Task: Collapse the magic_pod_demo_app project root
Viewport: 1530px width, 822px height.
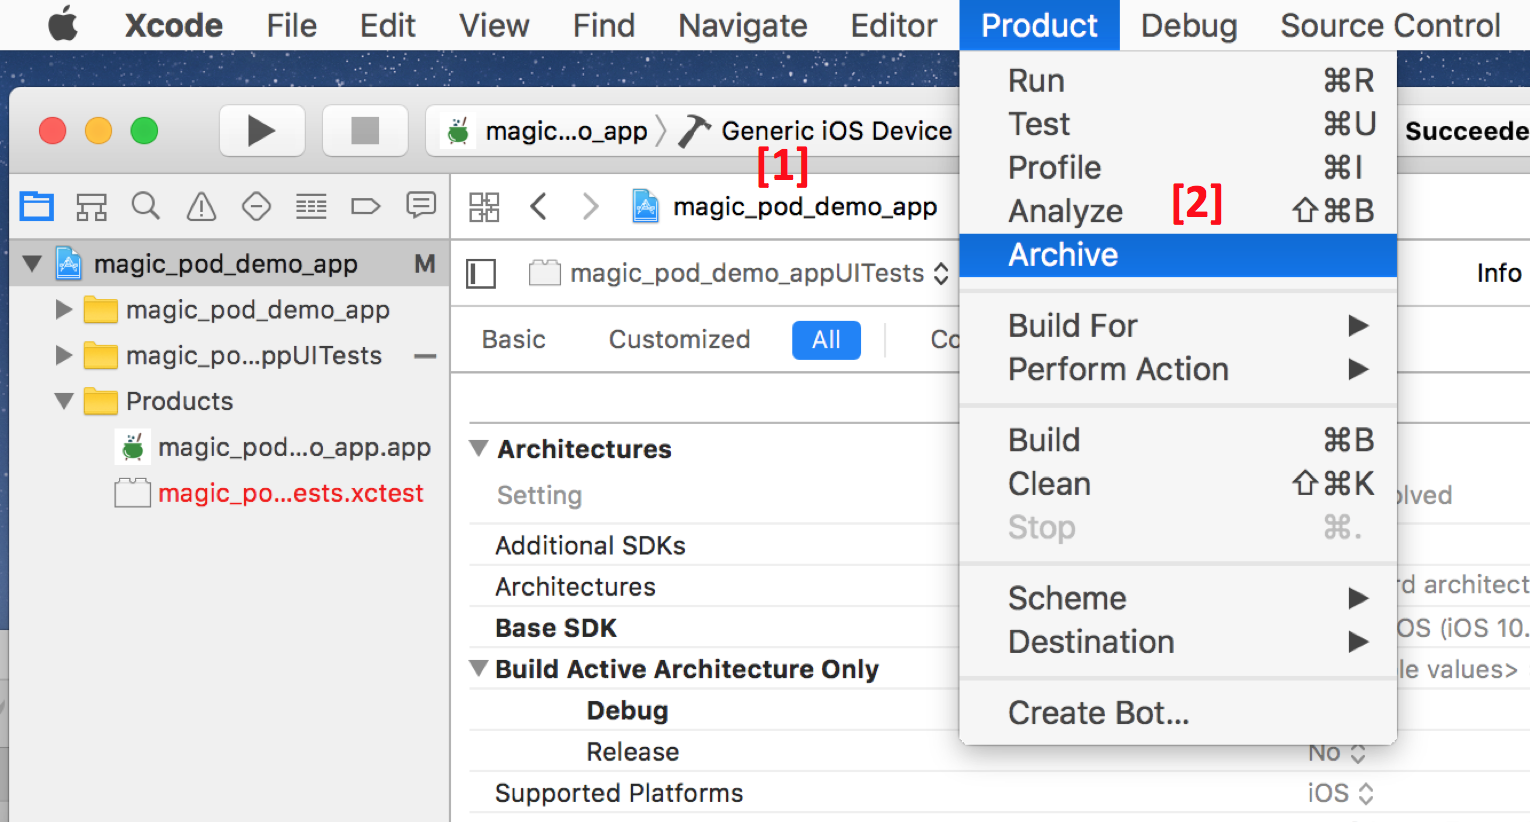Action: [32, 264]
